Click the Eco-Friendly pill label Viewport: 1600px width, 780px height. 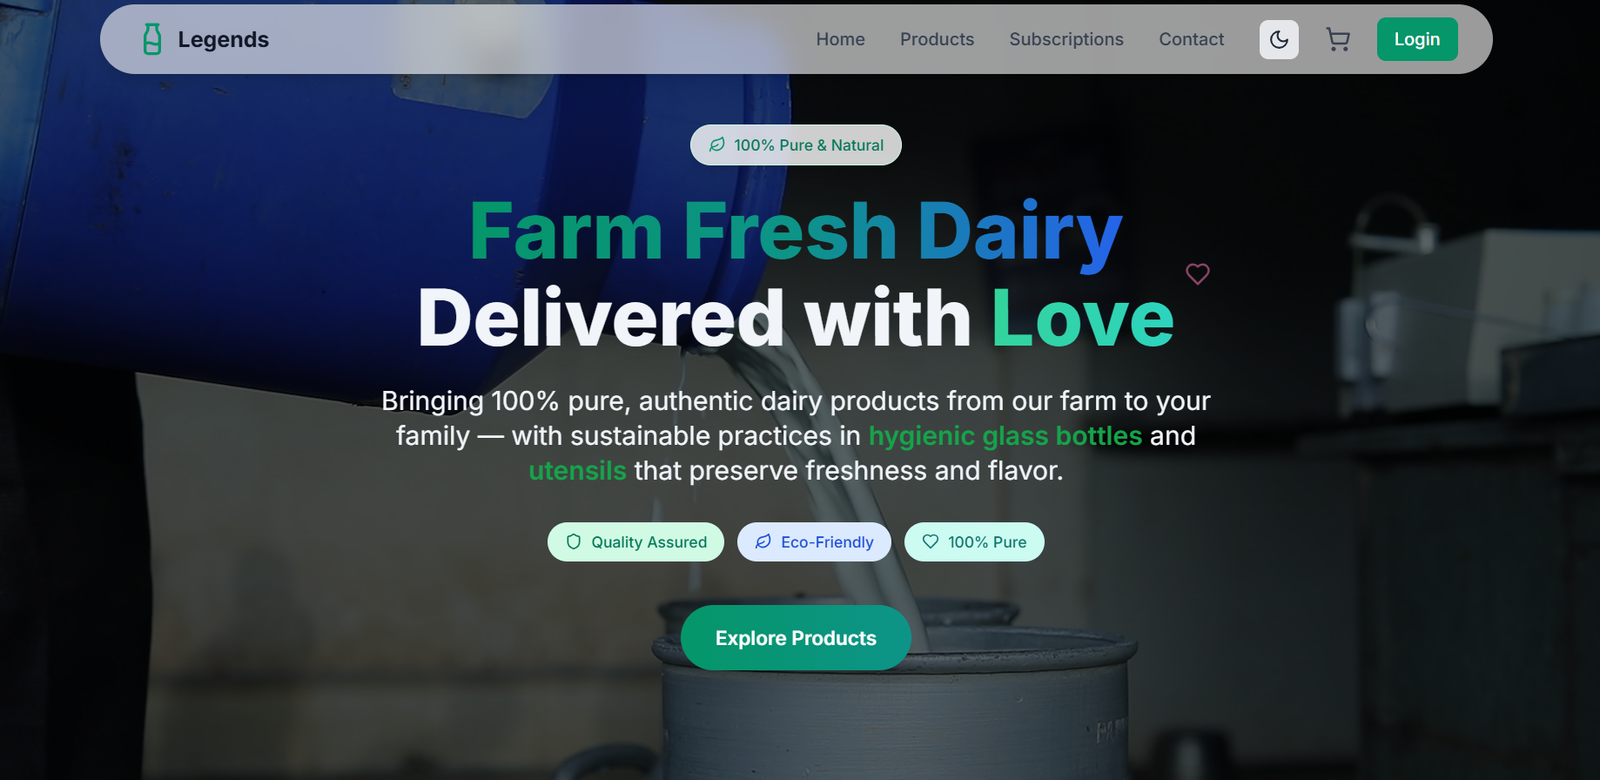point(827,542)
